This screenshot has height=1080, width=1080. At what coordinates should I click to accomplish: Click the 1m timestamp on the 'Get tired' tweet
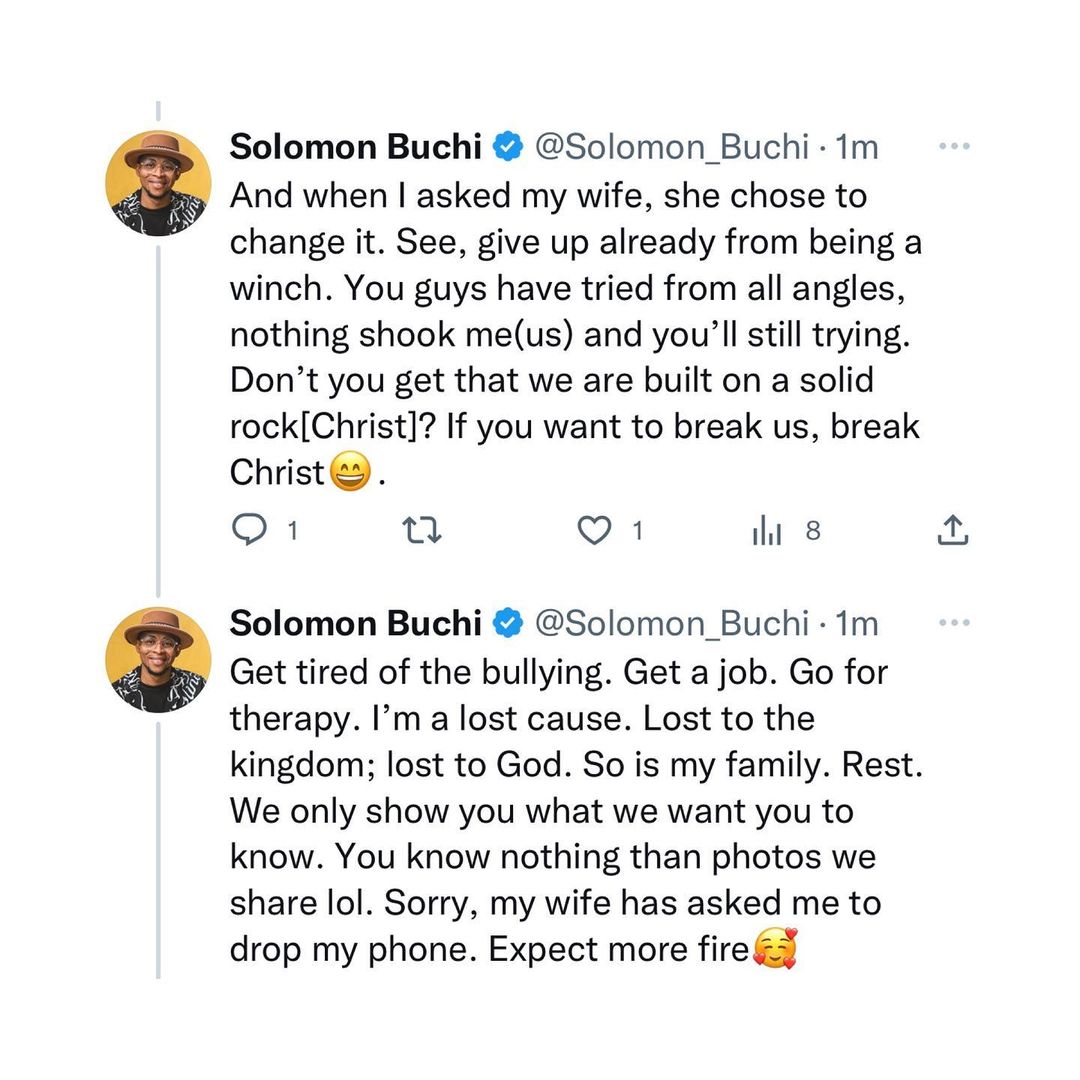click(856, 624)
